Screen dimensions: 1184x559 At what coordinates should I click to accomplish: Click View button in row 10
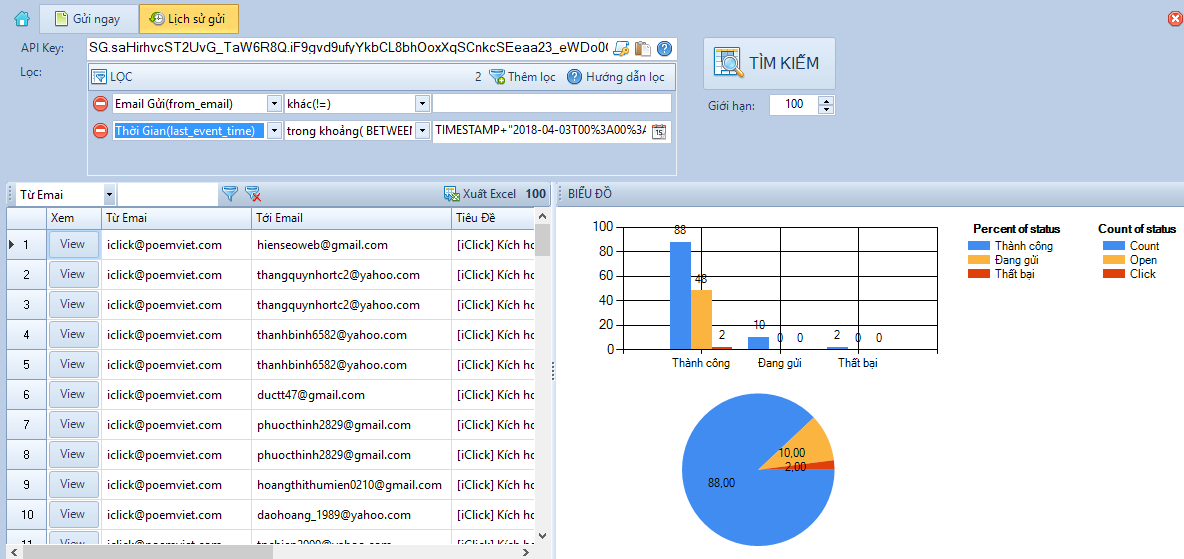click(73, 514)
